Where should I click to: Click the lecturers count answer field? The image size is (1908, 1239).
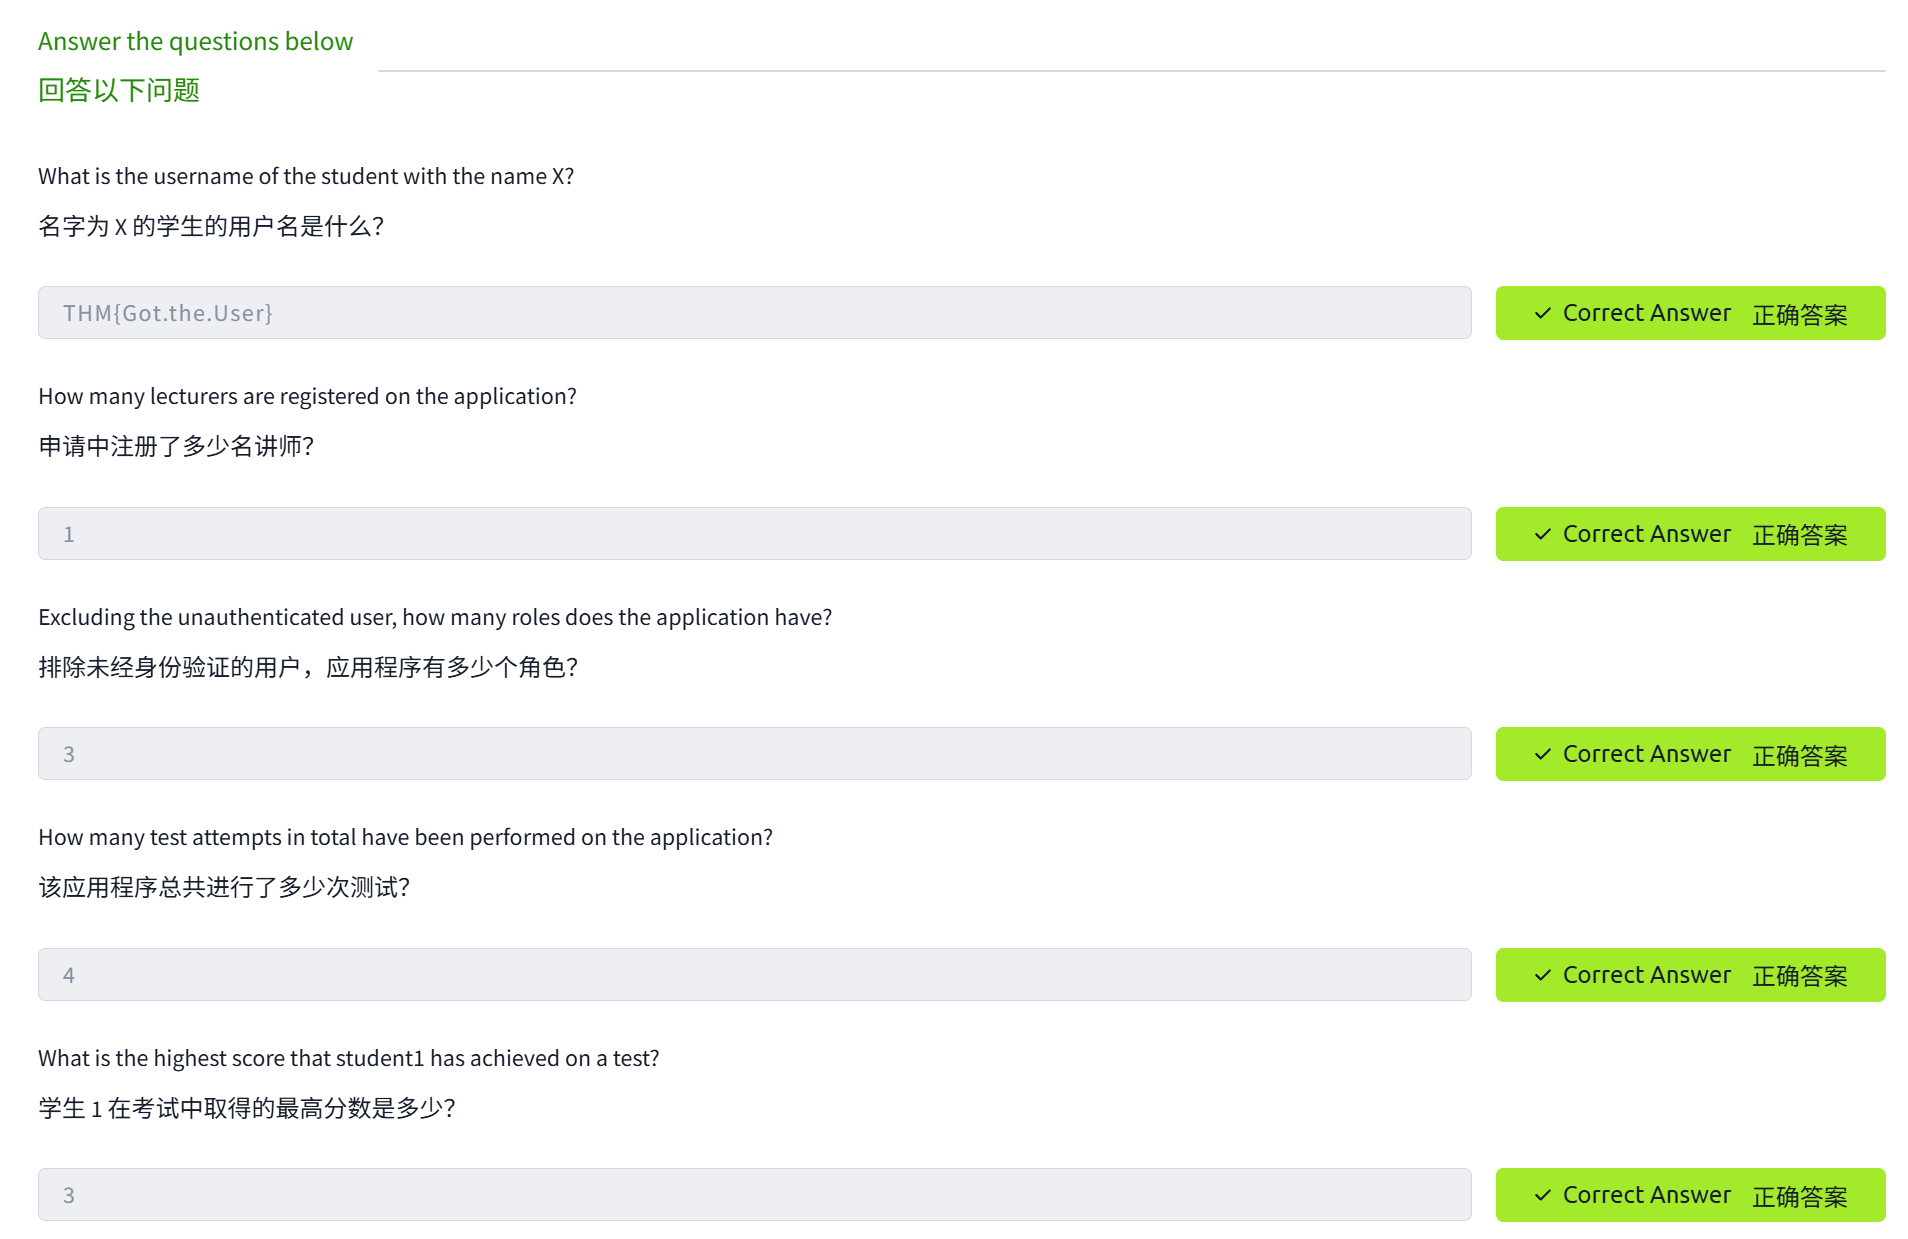[754, 534]
